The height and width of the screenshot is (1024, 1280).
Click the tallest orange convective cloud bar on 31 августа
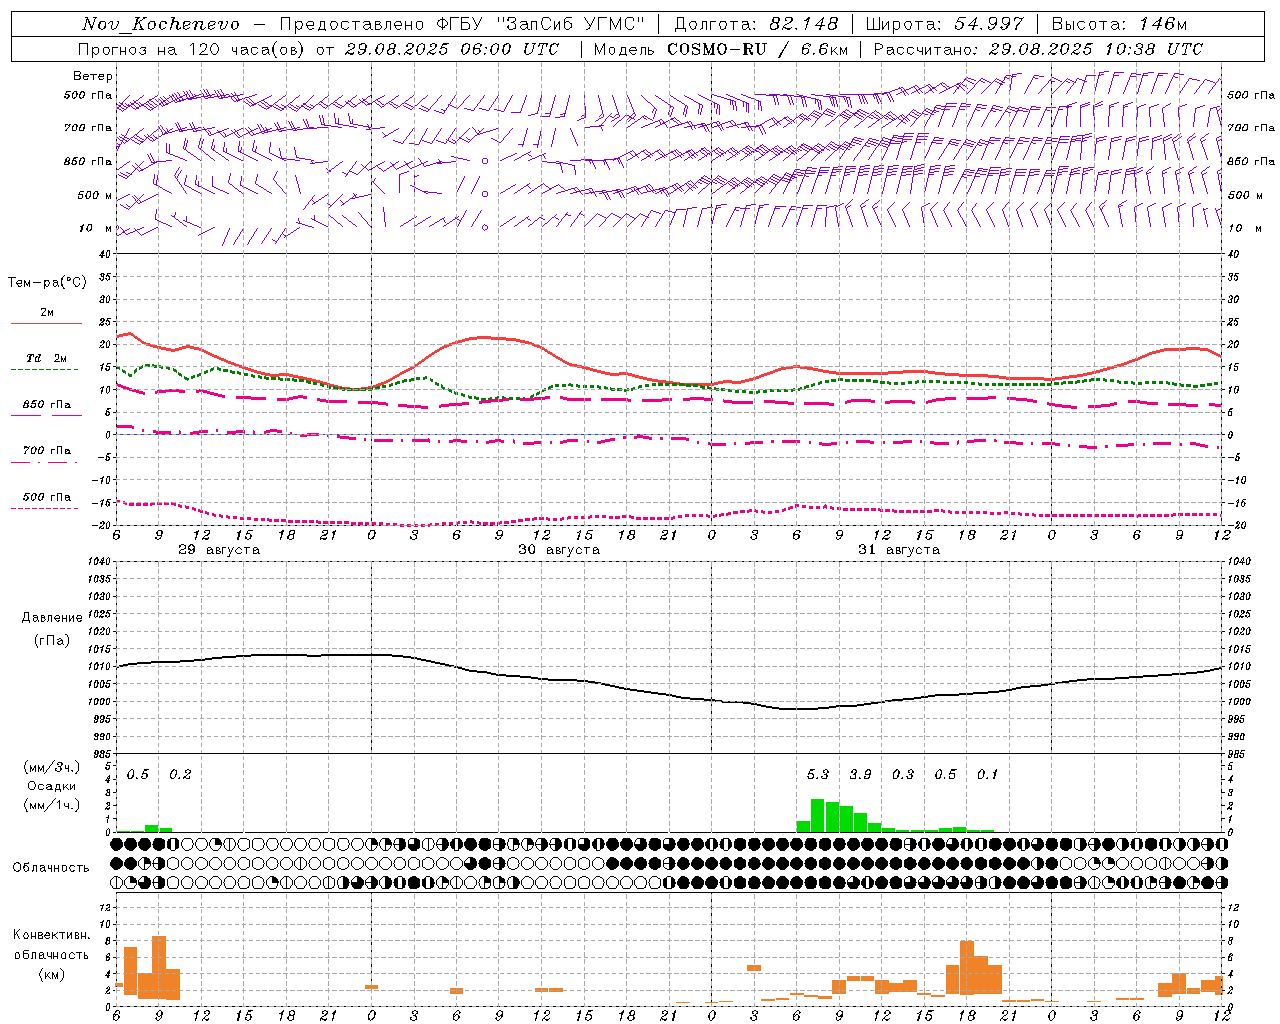(967, 967)
